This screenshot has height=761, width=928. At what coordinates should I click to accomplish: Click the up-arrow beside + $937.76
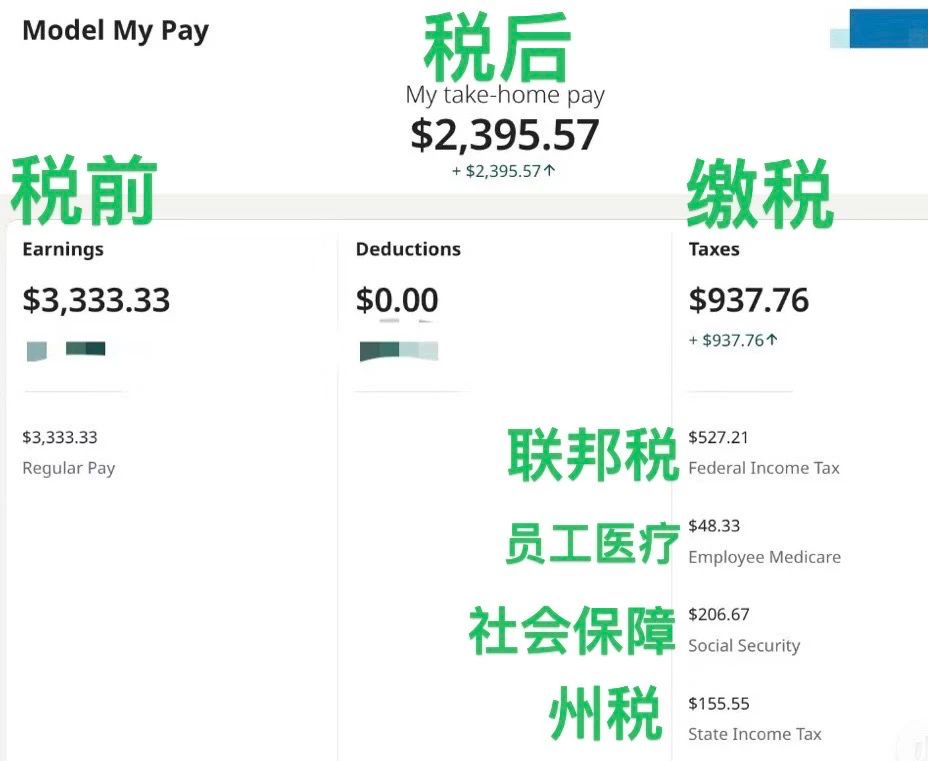tap(772, 340)
